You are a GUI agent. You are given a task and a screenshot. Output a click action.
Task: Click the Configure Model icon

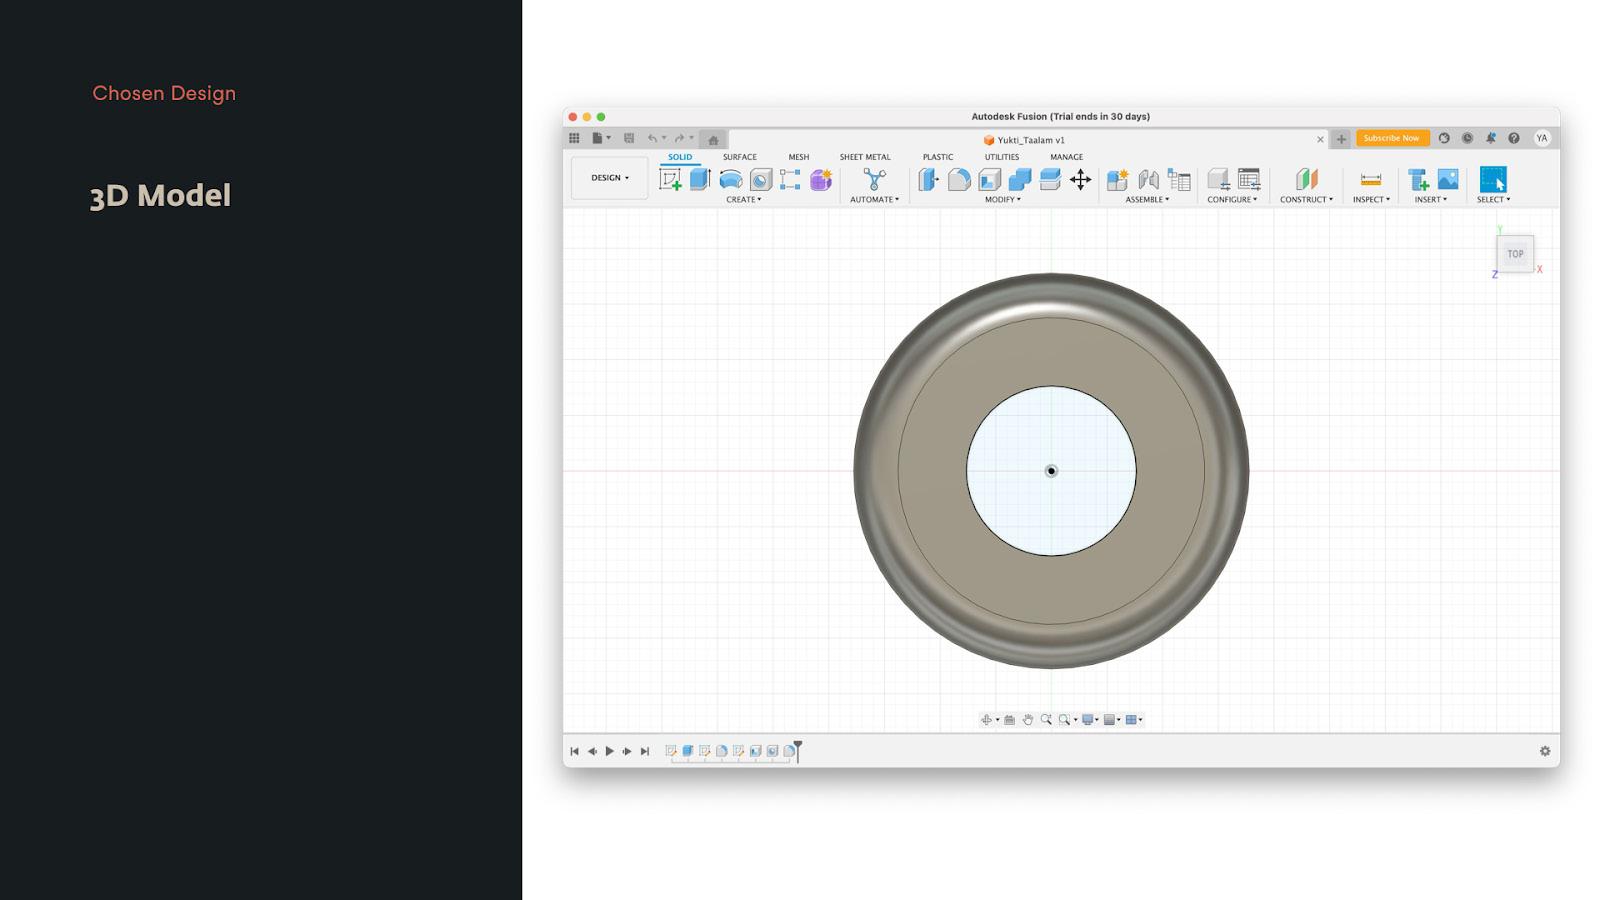click(x=1218, y=179)
